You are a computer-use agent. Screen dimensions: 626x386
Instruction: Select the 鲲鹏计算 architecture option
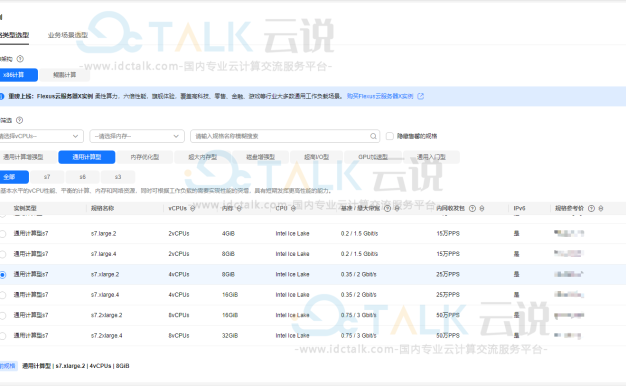click(65, 75)
